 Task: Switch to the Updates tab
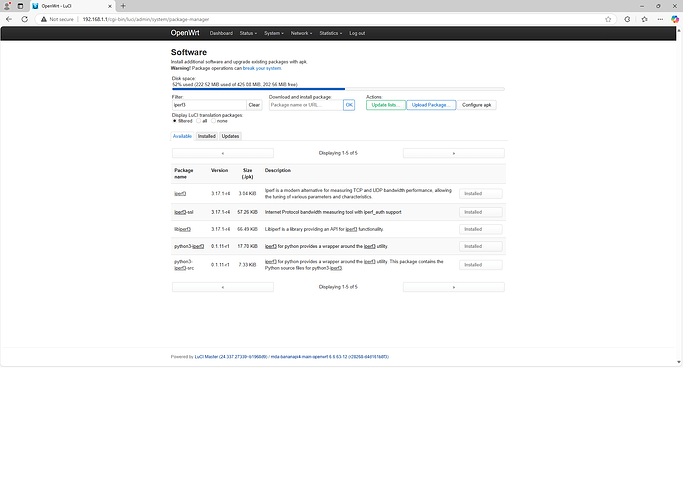click(x=230, y=136)
